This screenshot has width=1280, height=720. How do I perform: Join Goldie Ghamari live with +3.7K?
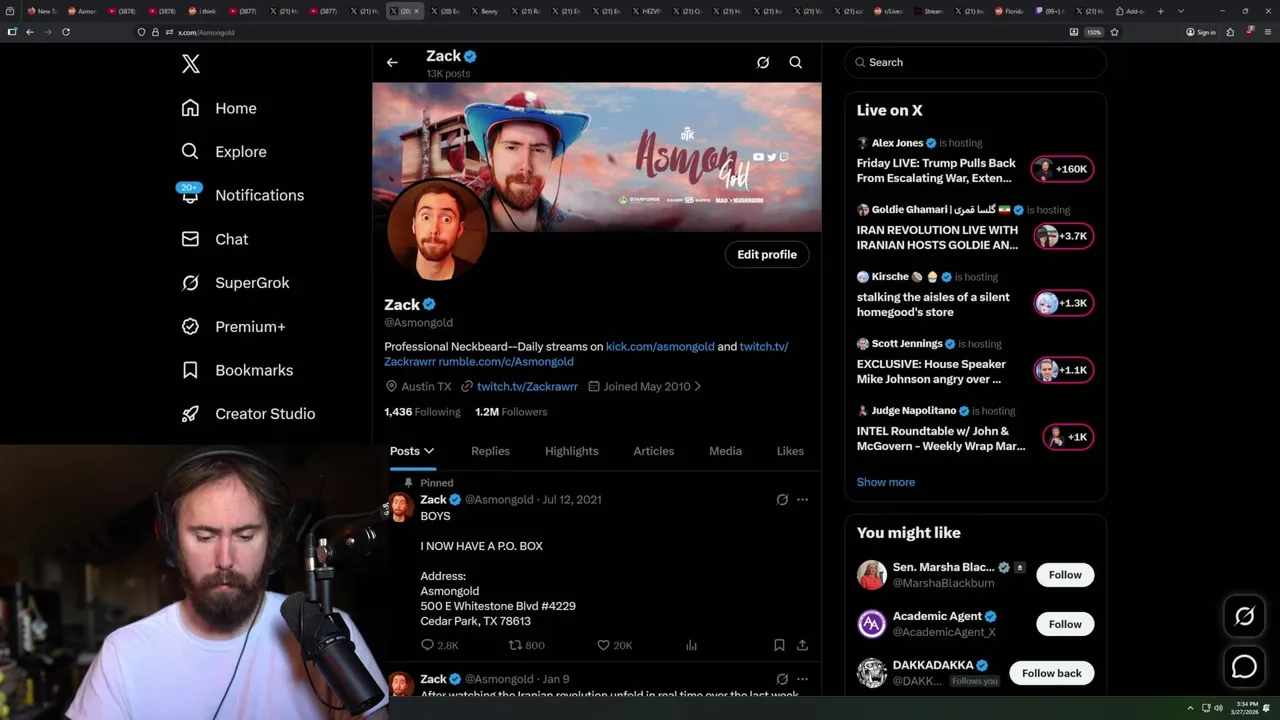(x=1062, y=236)
